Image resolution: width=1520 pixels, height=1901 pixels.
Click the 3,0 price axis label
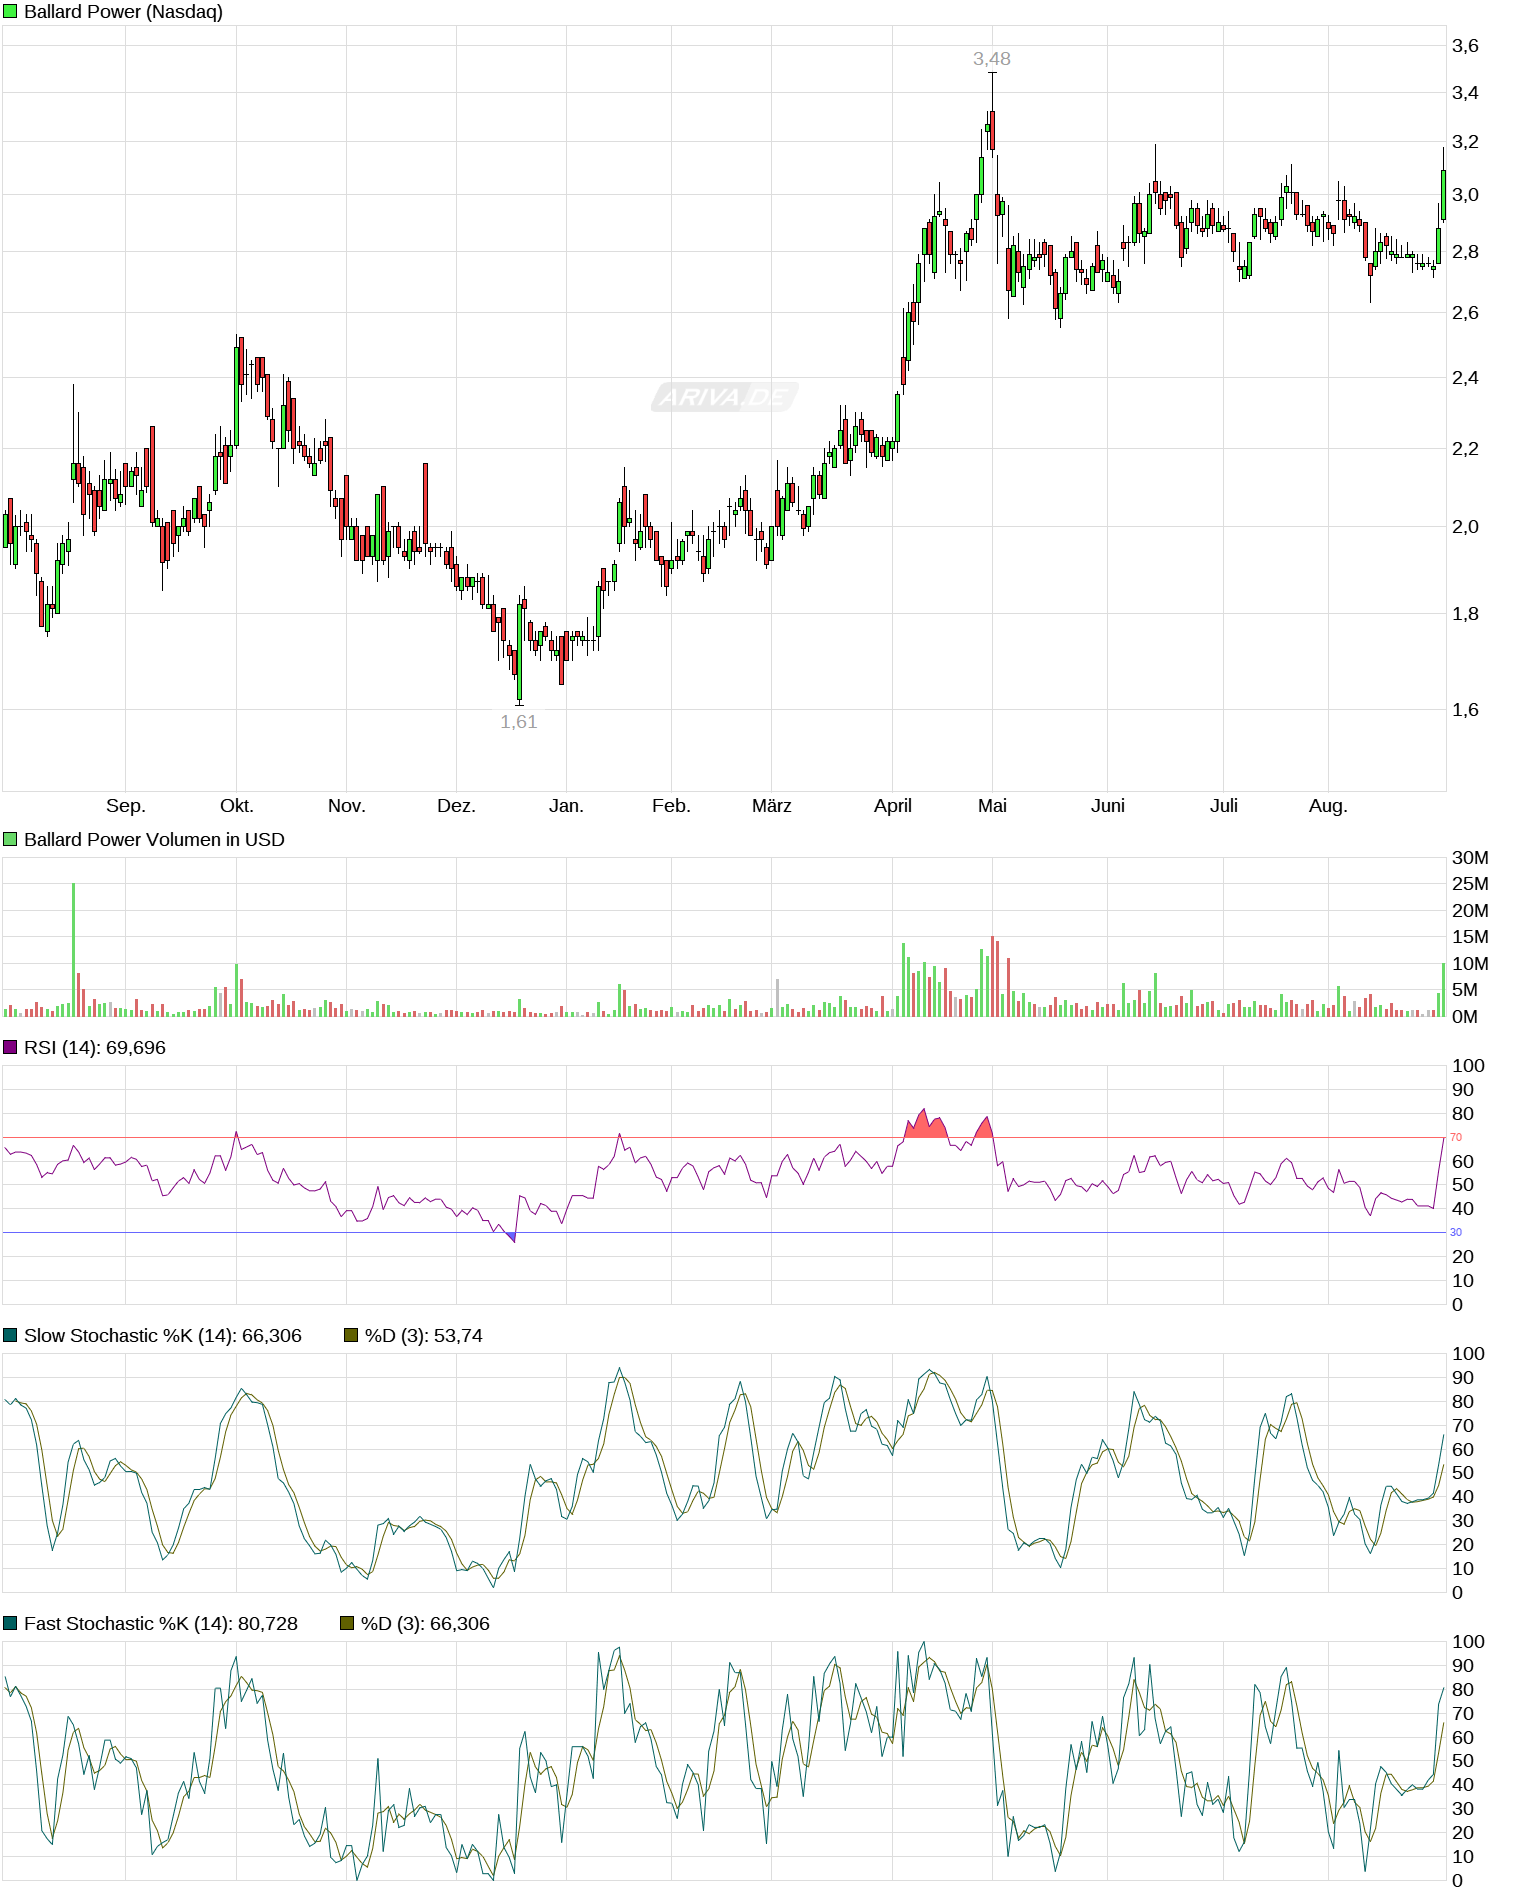click(x=1465, y=195)
